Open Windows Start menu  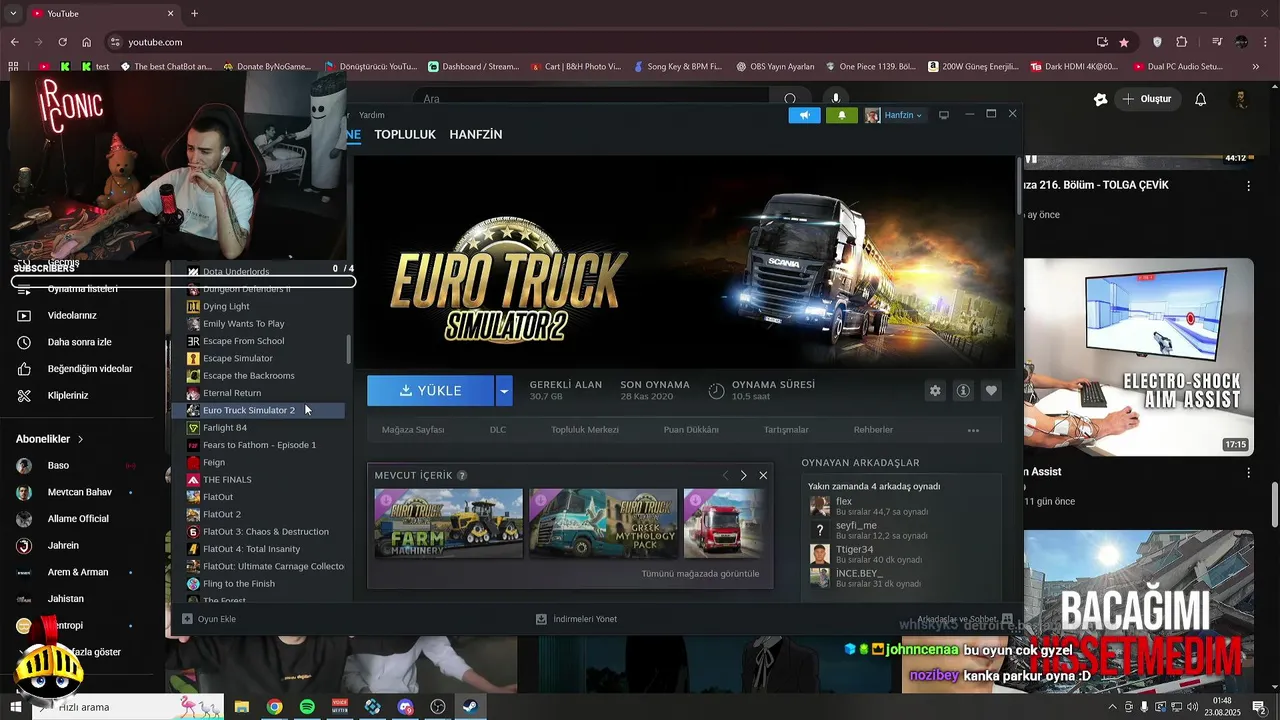(x=15, y=707)
